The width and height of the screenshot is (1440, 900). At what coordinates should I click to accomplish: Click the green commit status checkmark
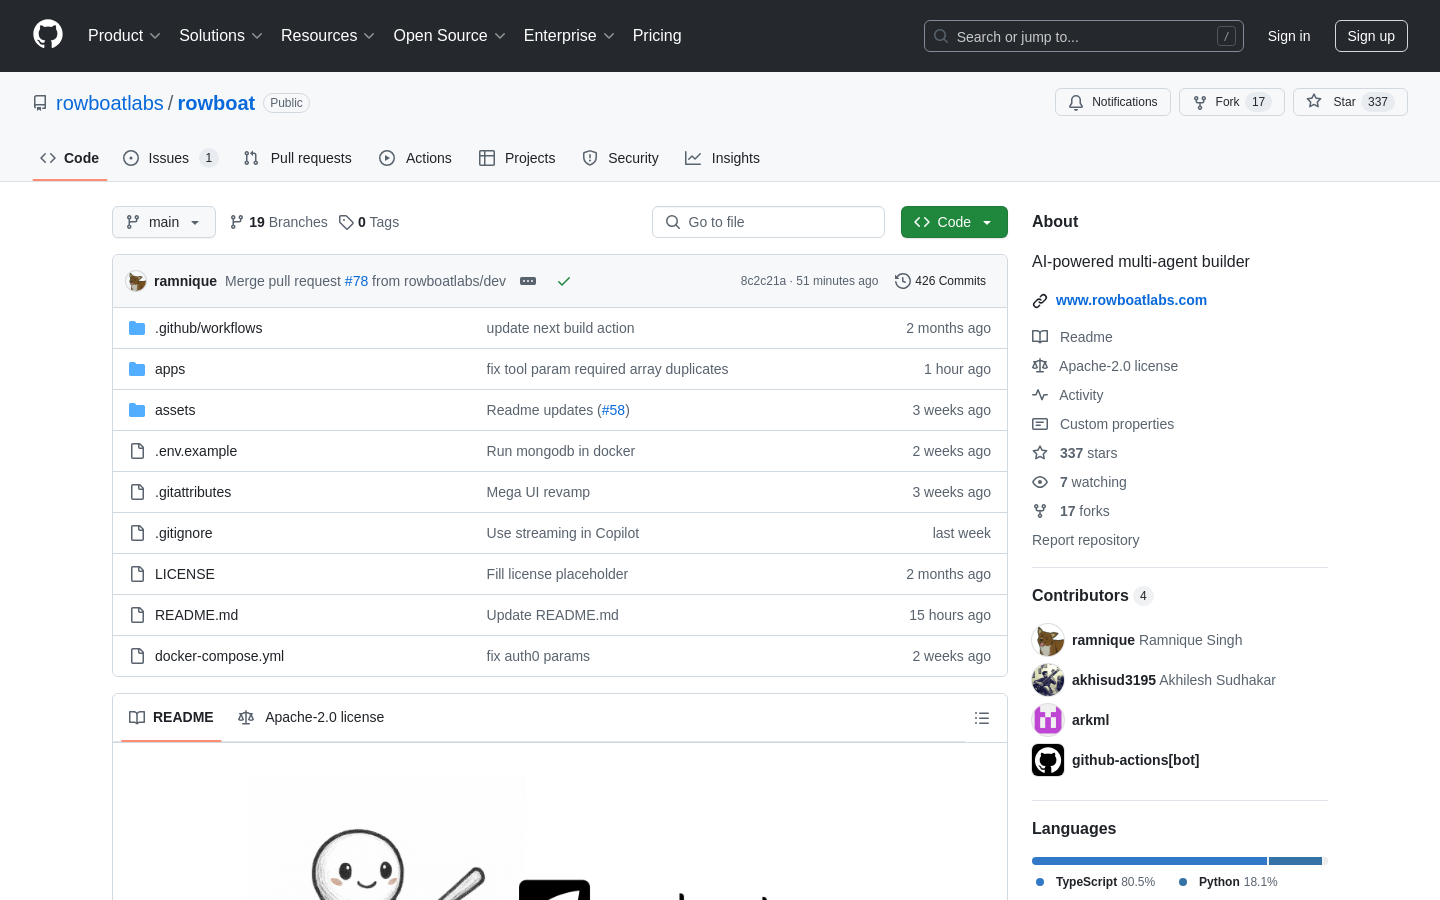click(564, 281)
